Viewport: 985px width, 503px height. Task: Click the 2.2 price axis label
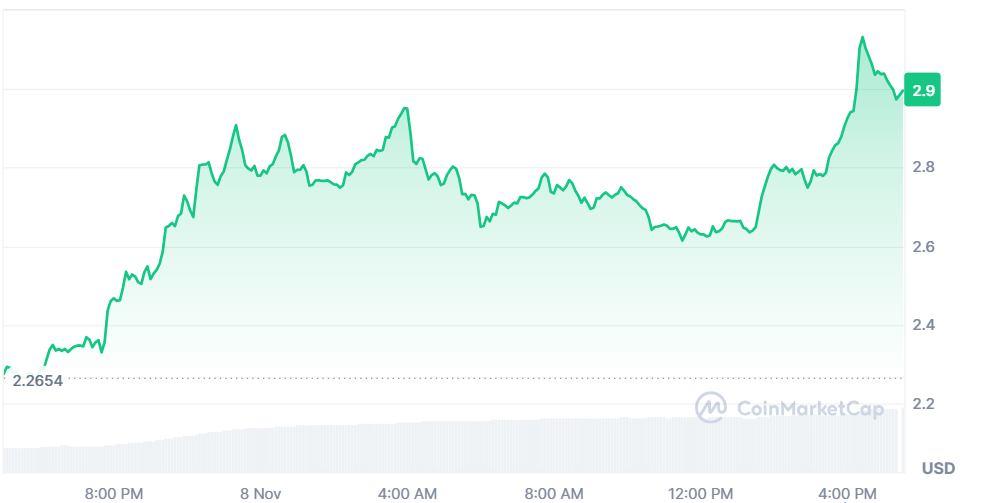coord(923,404)
